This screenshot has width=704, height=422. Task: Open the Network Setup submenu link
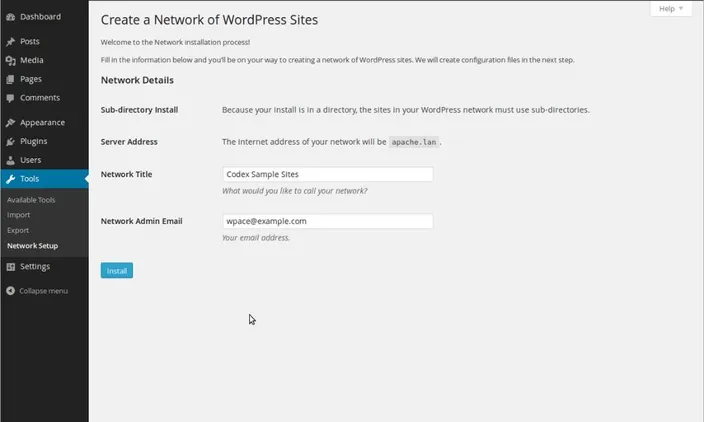pos(32,246)
